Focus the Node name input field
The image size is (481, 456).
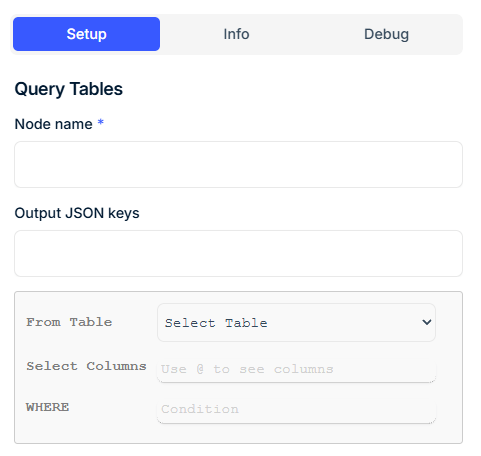click(x=238, y=164)
